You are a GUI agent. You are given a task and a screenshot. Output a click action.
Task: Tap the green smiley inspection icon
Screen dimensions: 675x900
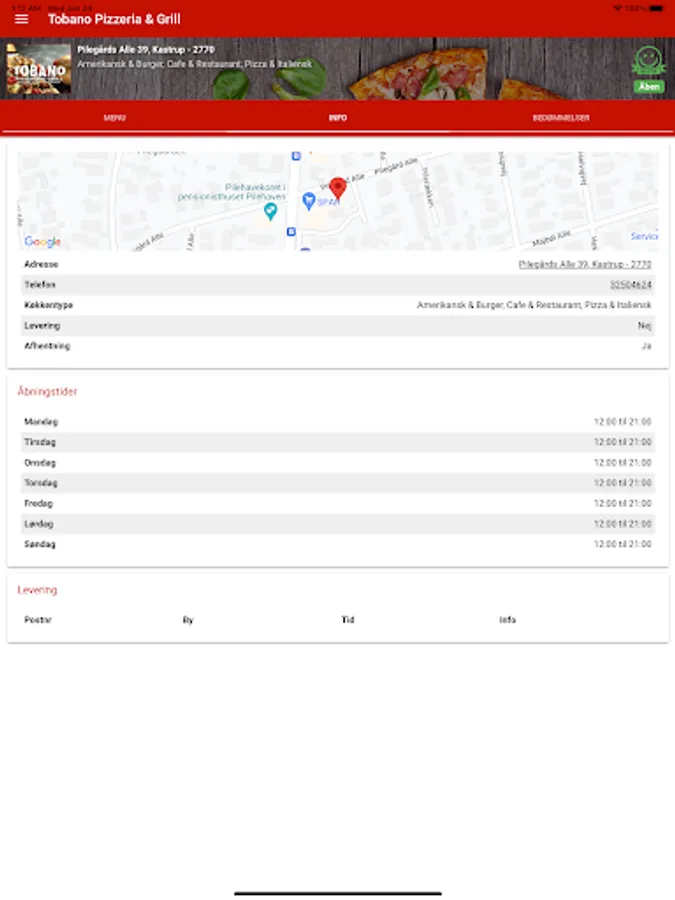click(649, 60)
